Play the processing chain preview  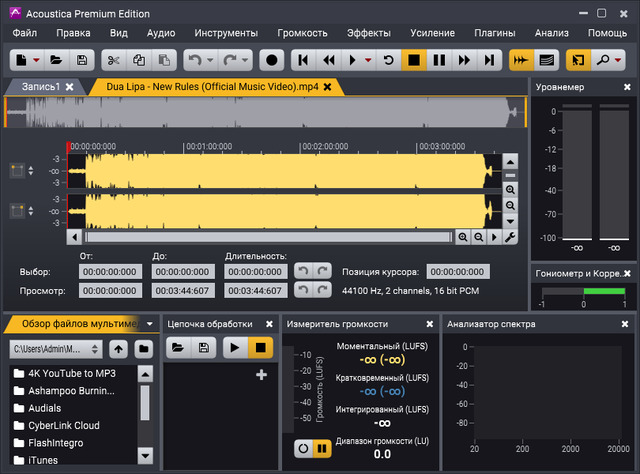coord(233,348)
